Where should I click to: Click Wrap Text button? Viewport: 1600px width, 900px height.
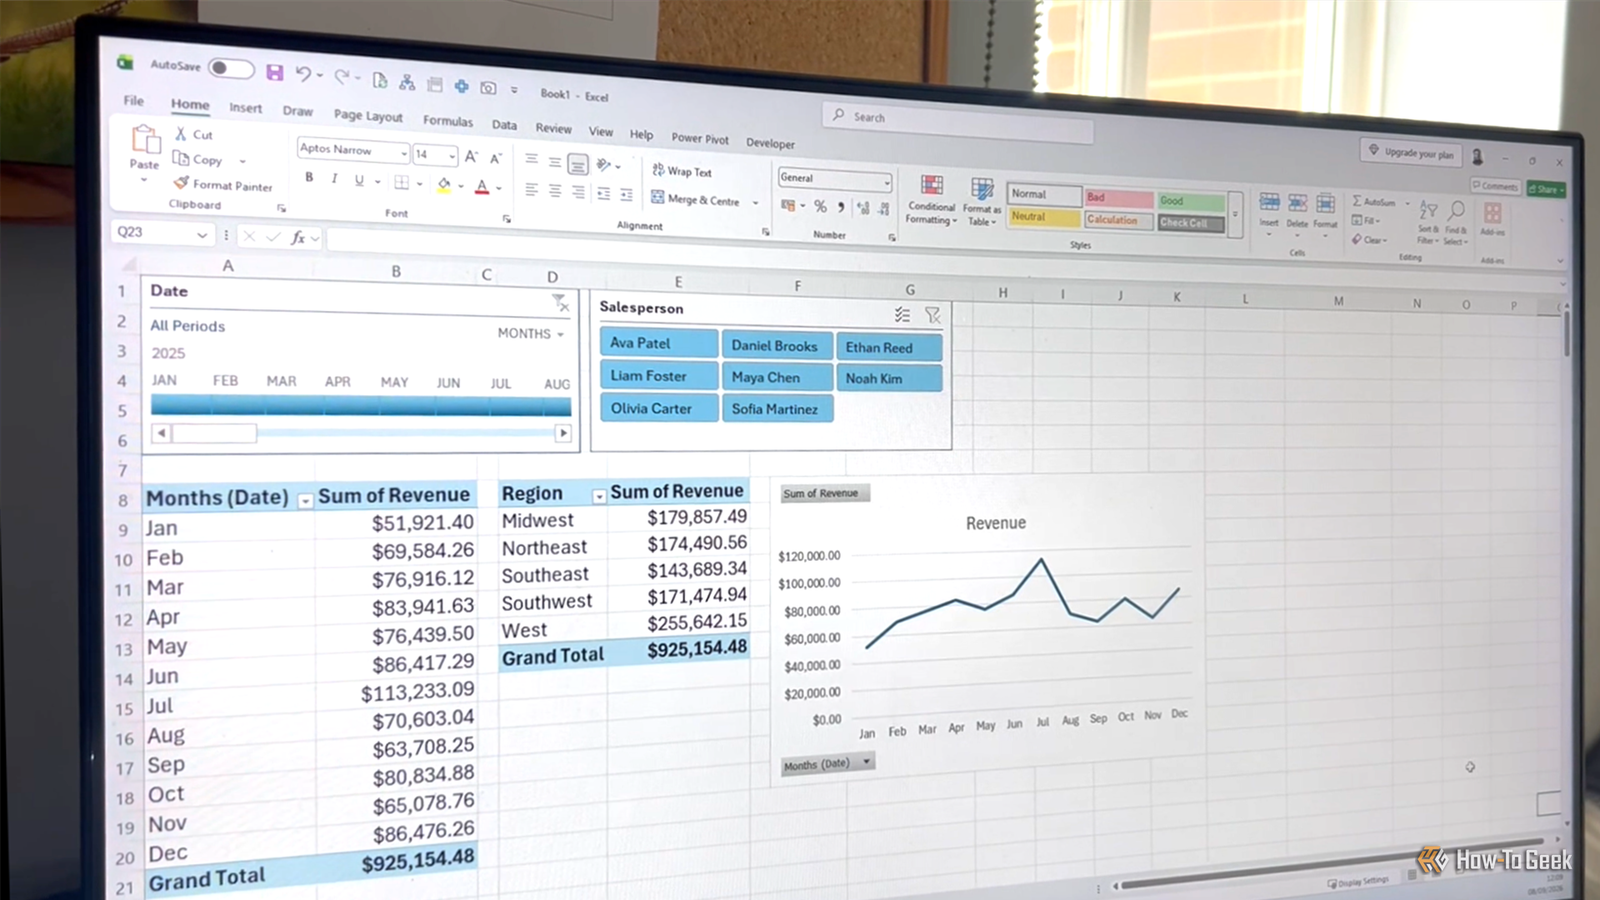point(682,171)
